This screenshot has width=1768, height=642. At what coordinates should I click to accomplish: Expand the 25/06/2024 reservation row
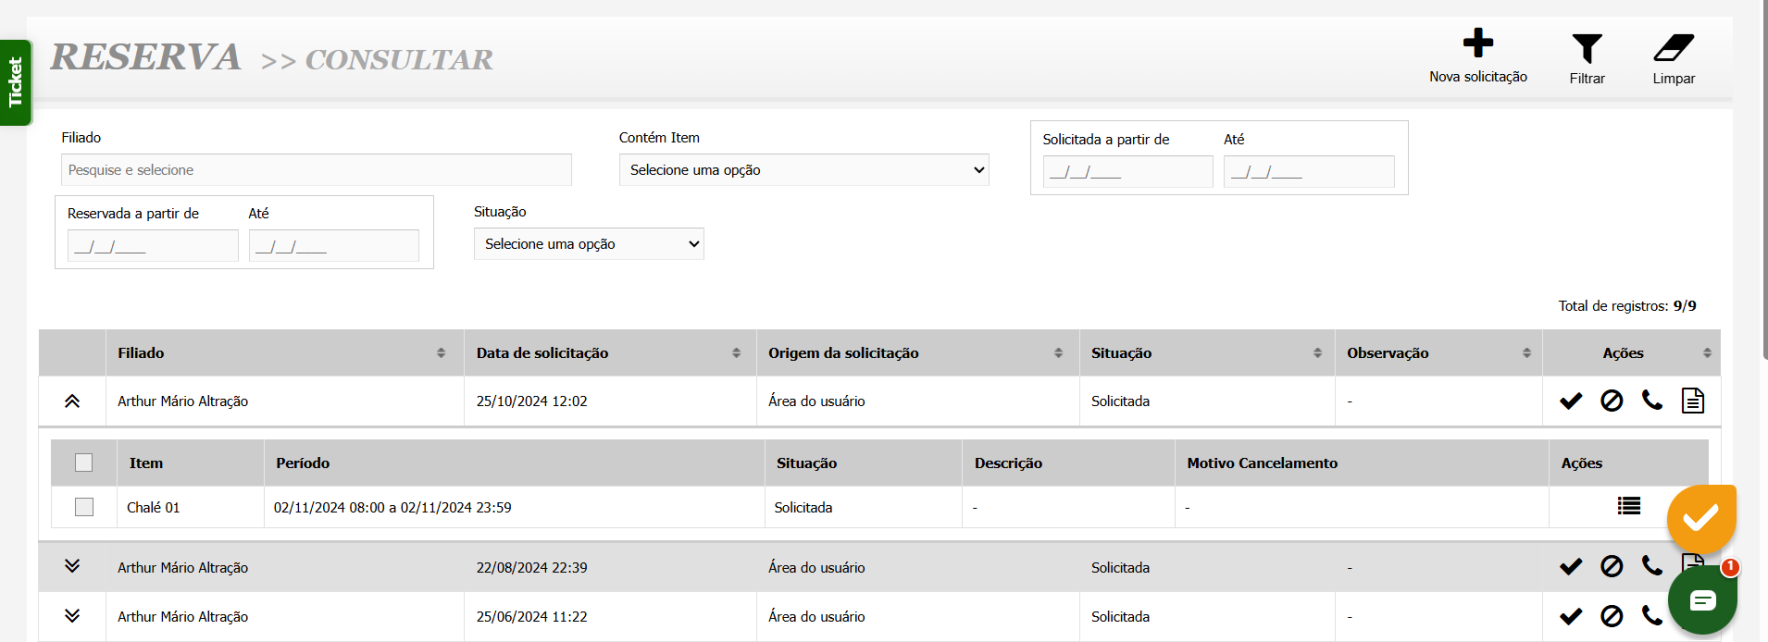coord(72,616)
